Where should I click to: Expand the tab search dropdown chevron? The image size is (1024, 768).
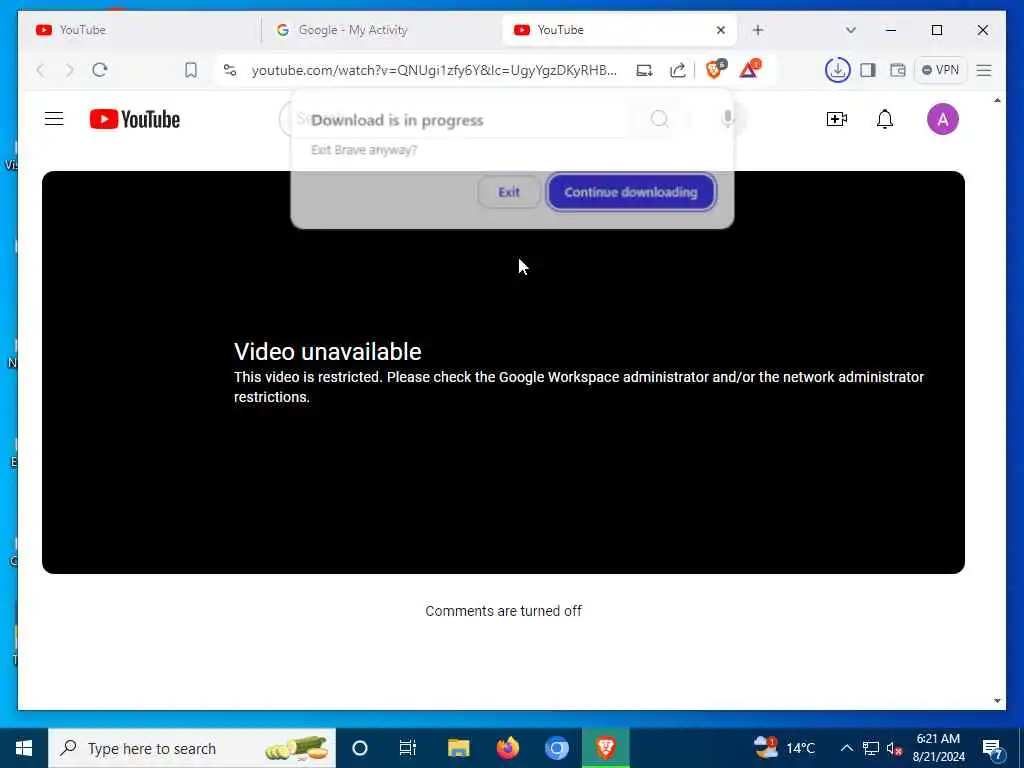[x=850, y=30]
